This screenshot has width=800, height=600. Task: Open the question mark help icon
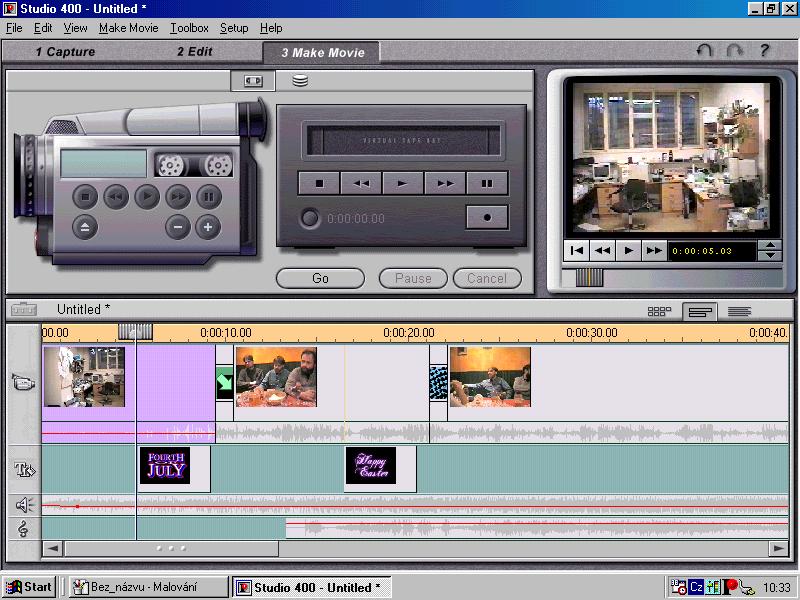(x=764, y=51)
